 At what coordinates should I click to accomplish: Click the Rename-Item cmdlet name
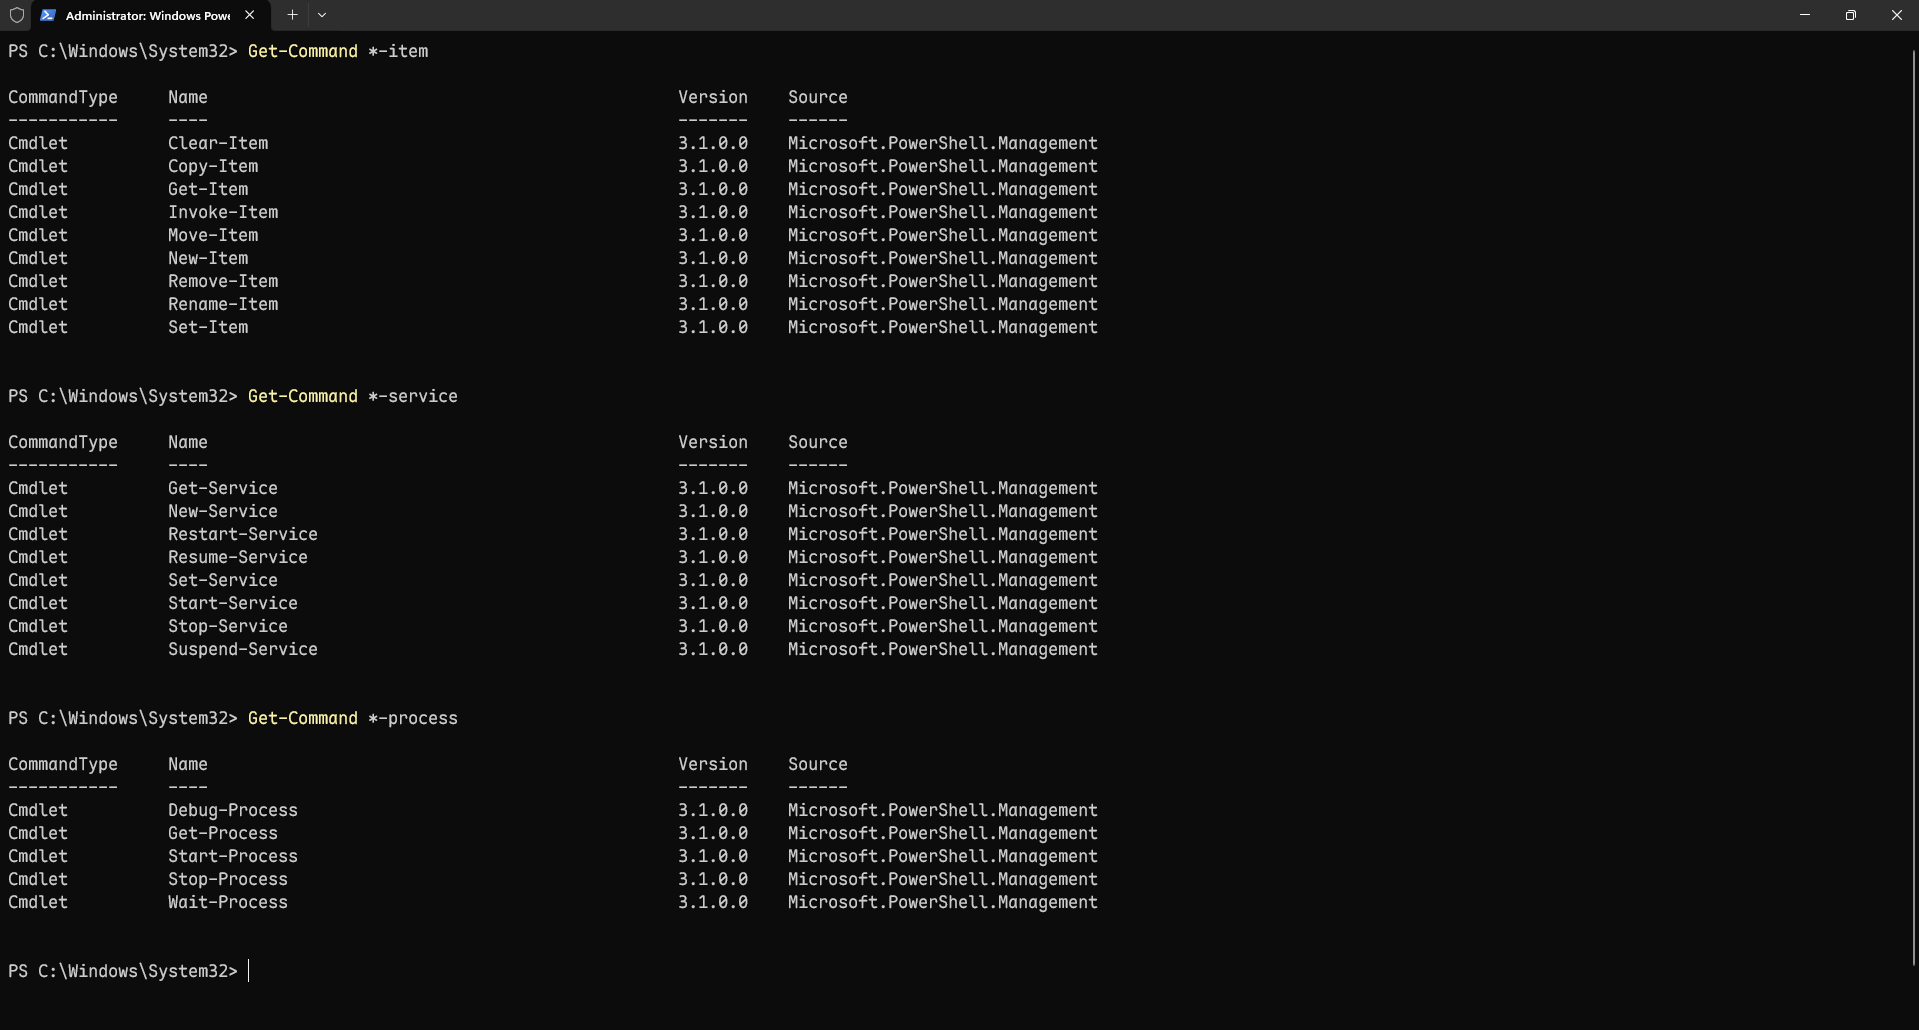tap(222, 304)
